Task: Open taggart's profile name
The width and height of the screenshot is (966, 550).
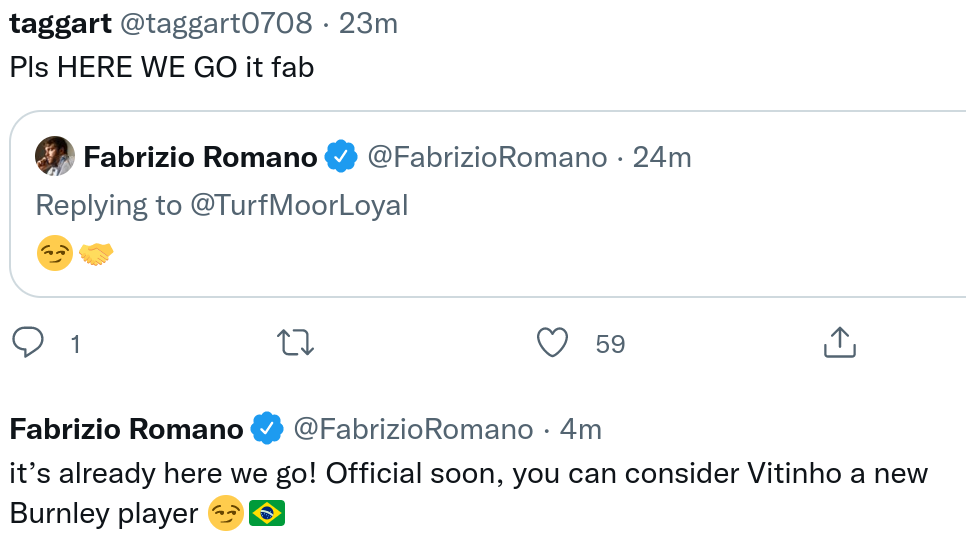Action: tap(60, 23)
